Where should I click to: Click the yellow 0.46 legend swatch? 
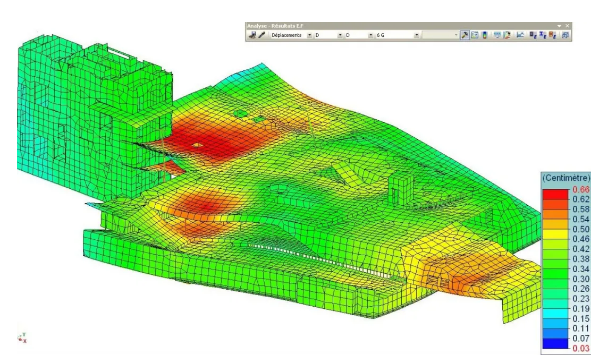pyautogui.click(x=555, y=234)
